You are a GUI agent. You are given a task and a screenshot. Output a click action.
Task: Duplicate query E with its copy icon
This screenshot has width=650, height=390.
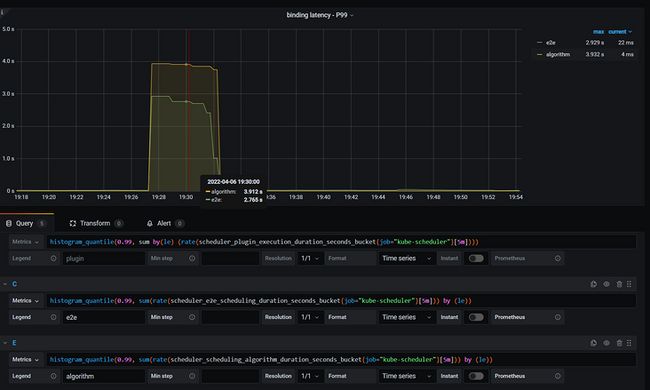(x=594, y=343)
